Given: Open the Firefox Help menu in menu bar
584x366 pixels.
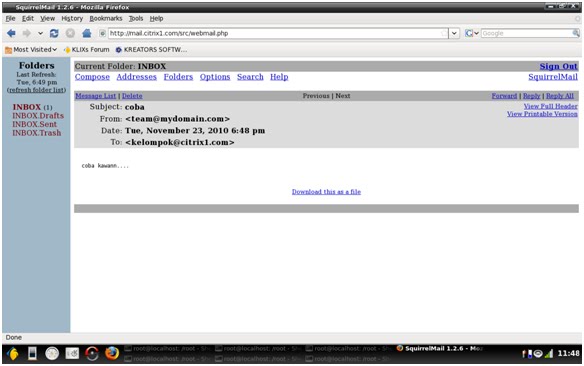Looking at the screenshot, I should point(156,18).
